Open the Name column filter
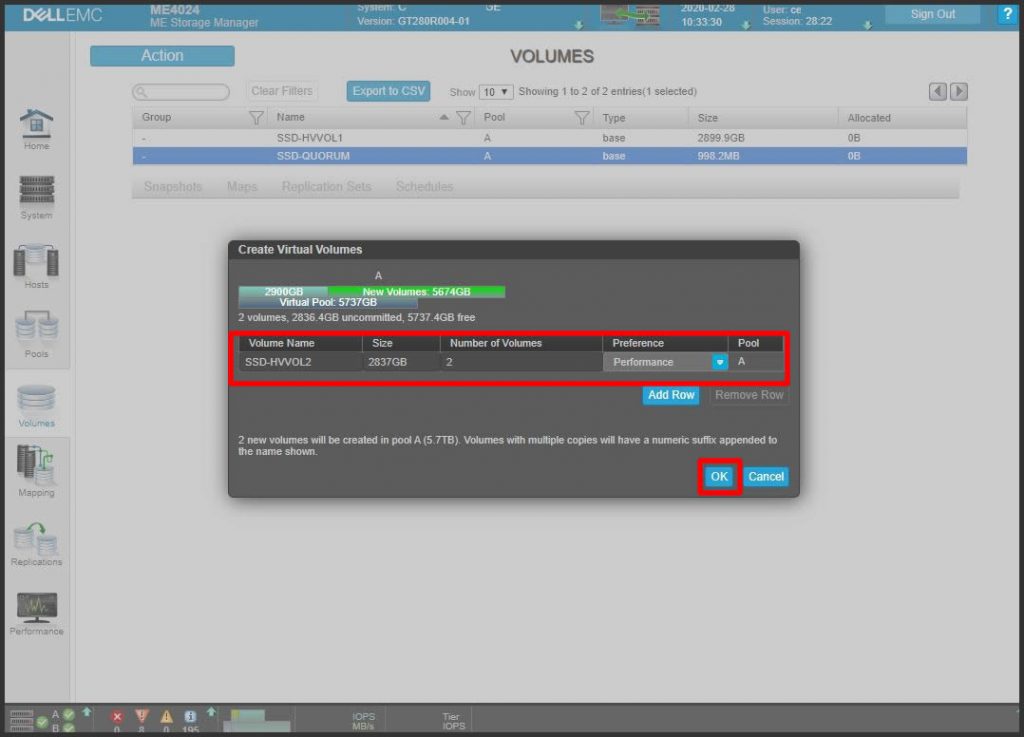This screenshot has width=1024, height=737. [x=464, y=118]
